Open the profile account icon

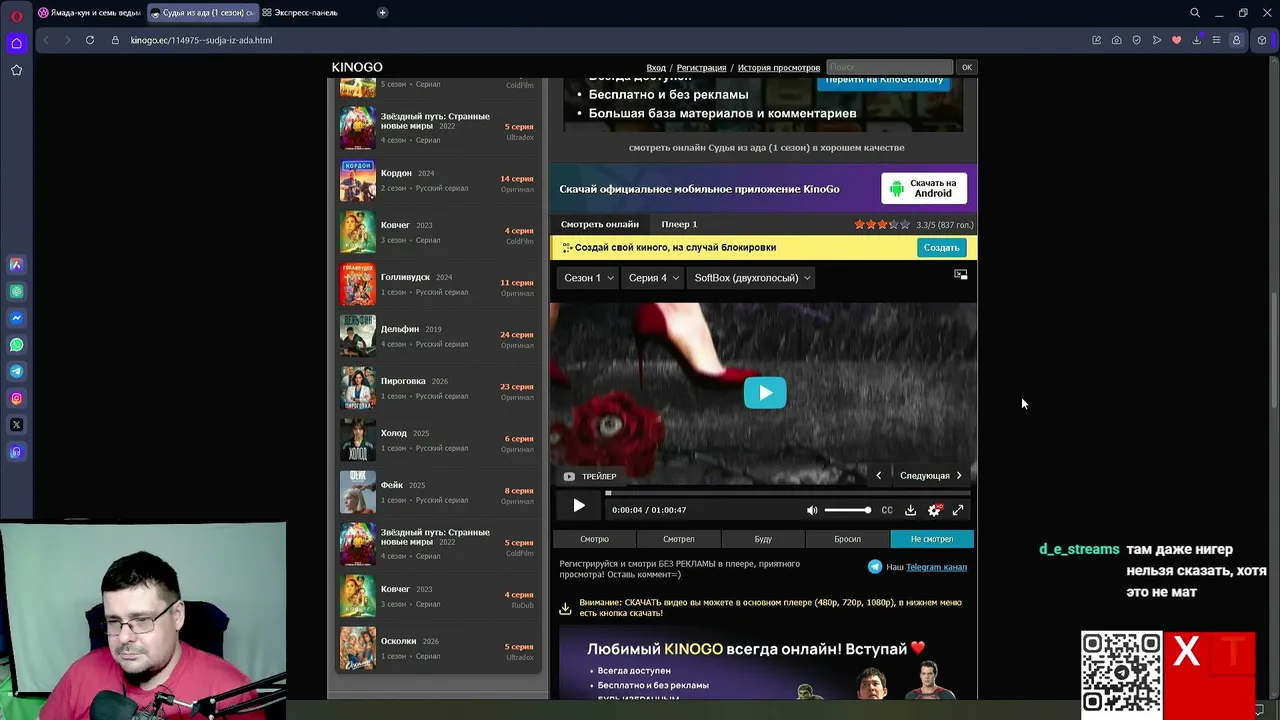point(1236,40)
